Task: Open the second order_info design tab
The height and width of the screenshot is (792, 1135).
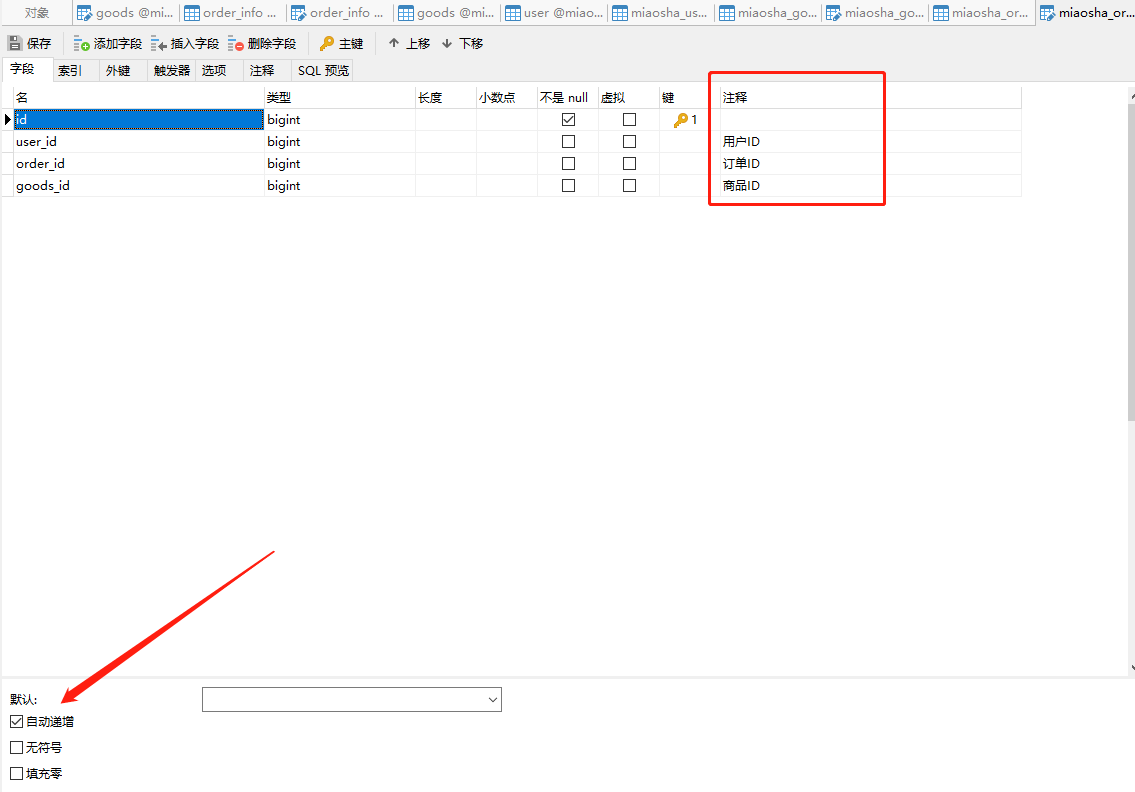Action: click(x=338, y=12)
